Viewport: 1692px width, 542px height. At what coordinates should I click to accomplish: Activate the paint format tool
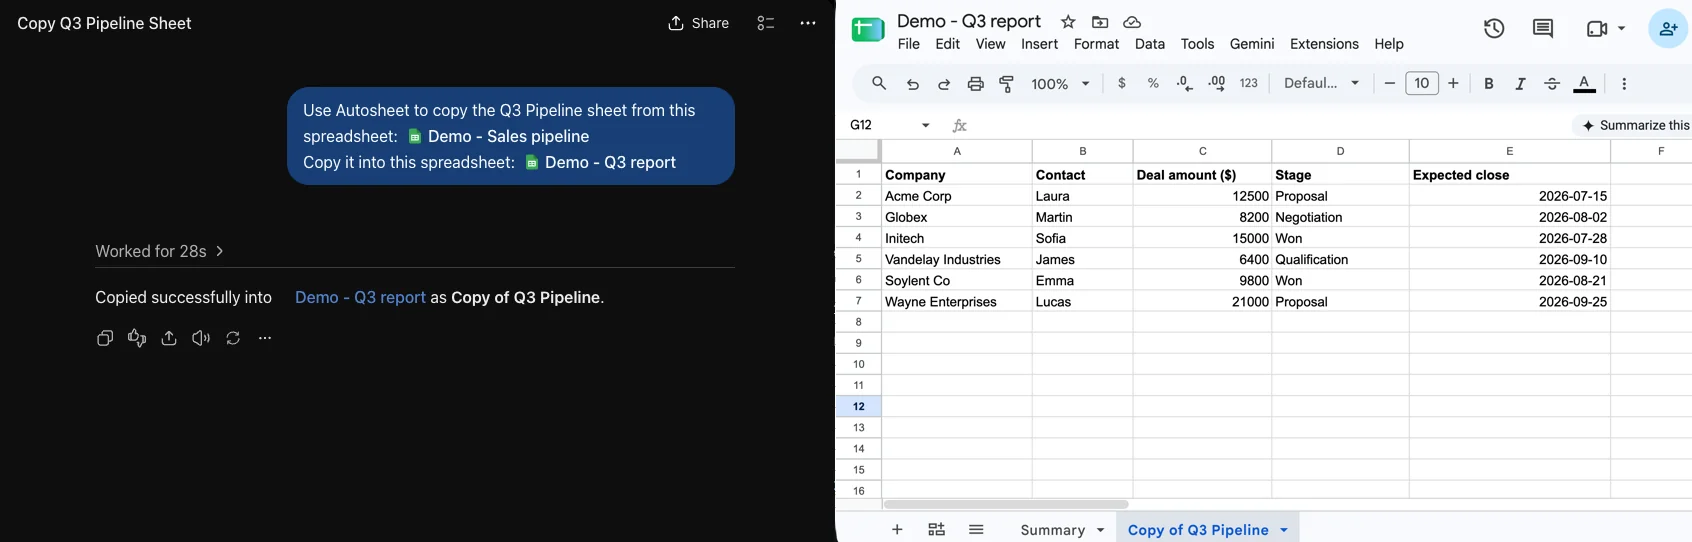point(1007,84)
